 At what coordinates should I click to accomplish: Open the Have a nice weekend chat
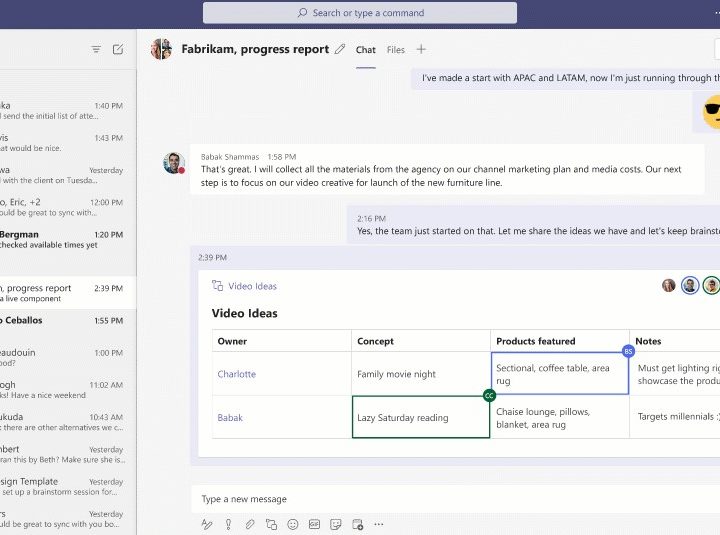(68, 389)
